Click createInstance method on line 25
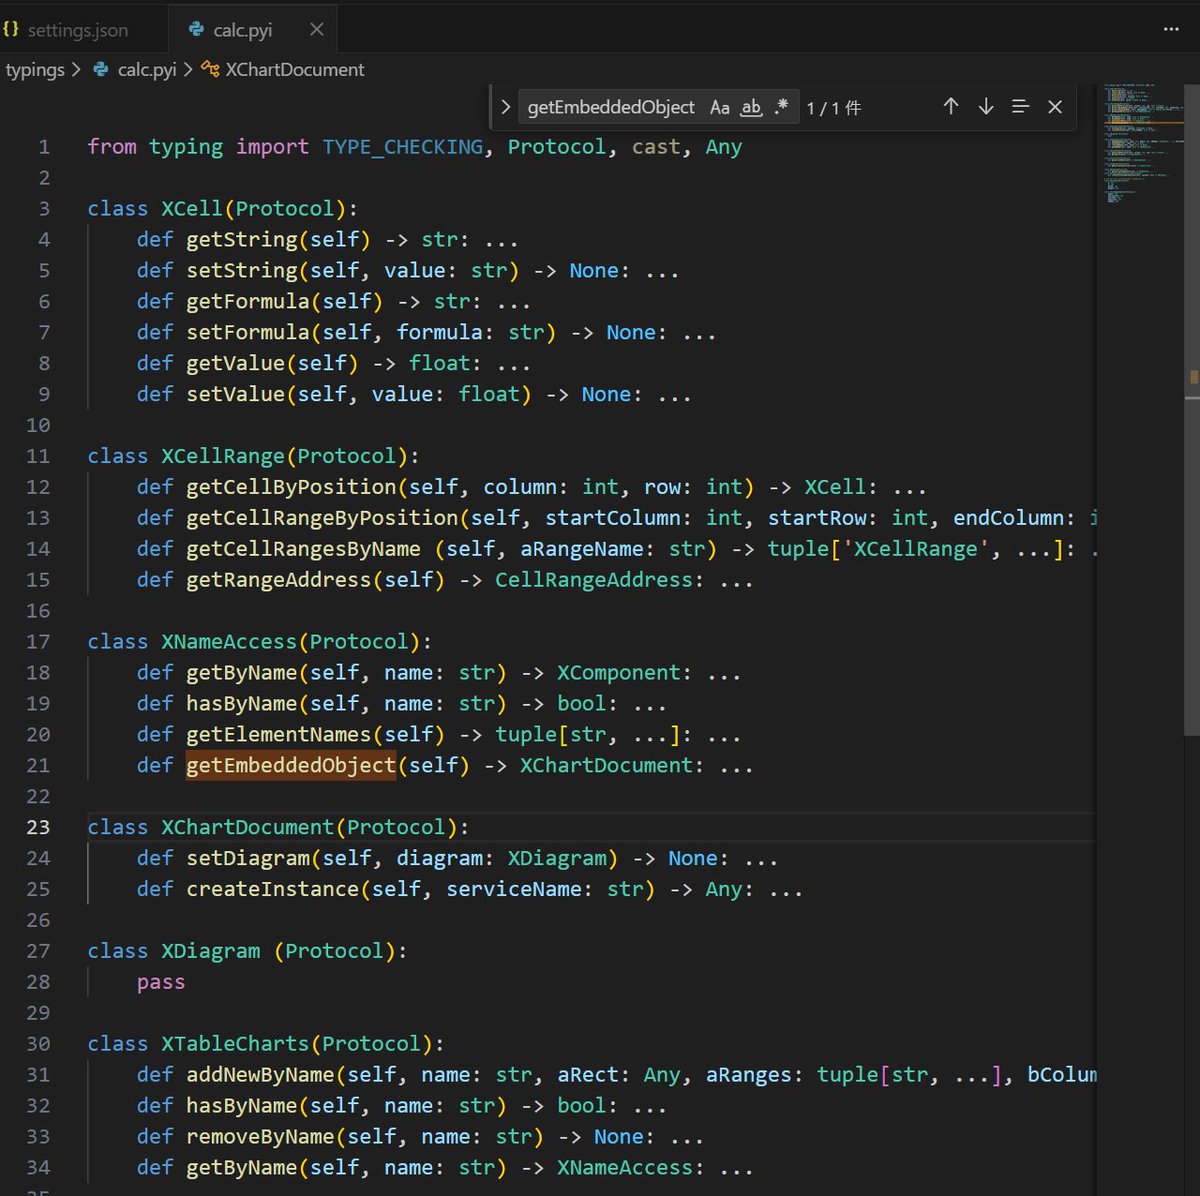Viewport: 1200px width, 1196px height. coord(273,889)
